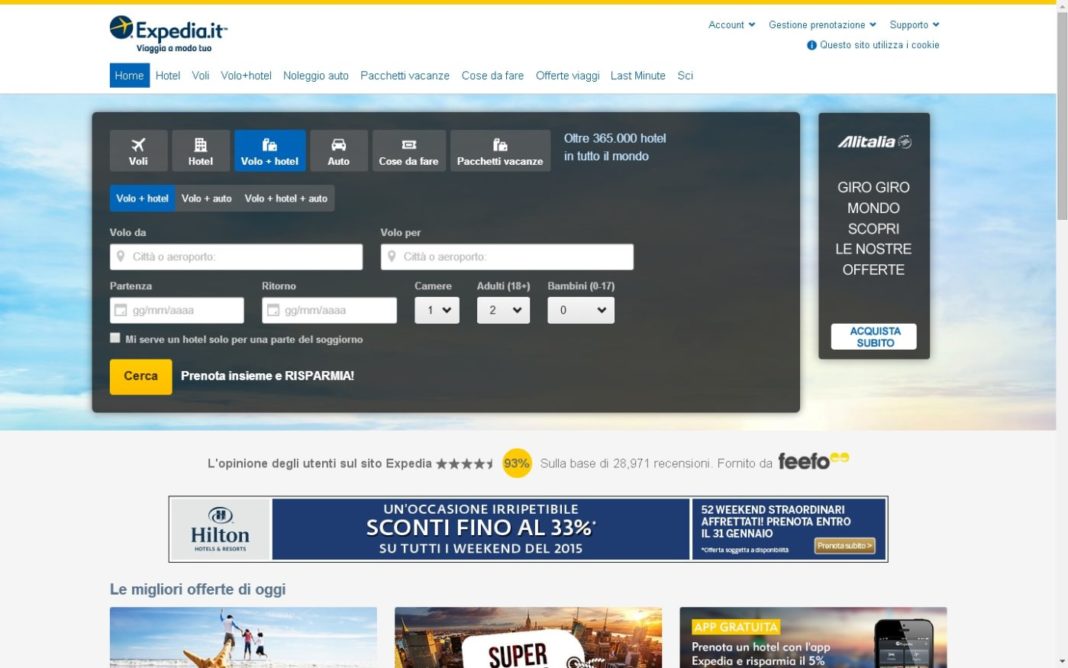Click the yellow Cerca button
Screen dimensions: 1068x668
141,377
